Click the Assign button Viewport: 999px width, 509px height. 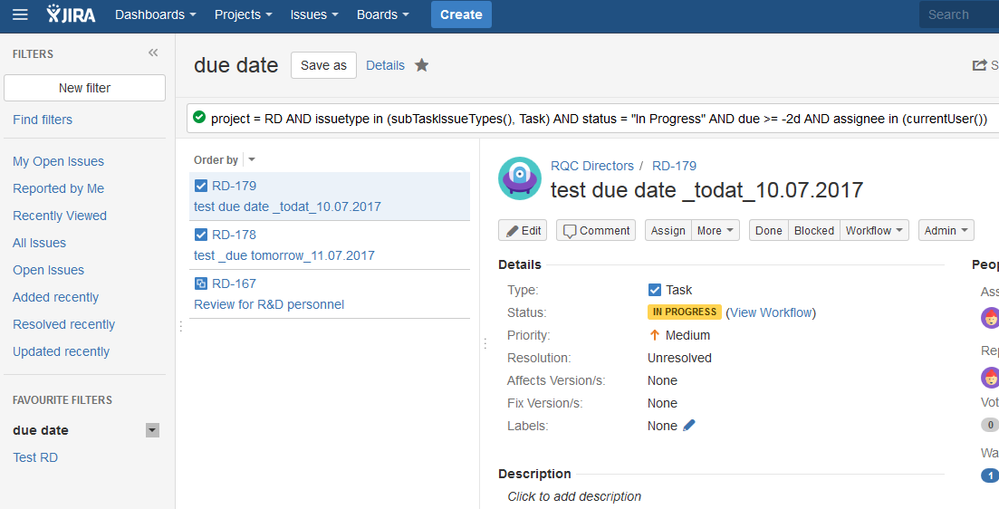tap(668, 231)
